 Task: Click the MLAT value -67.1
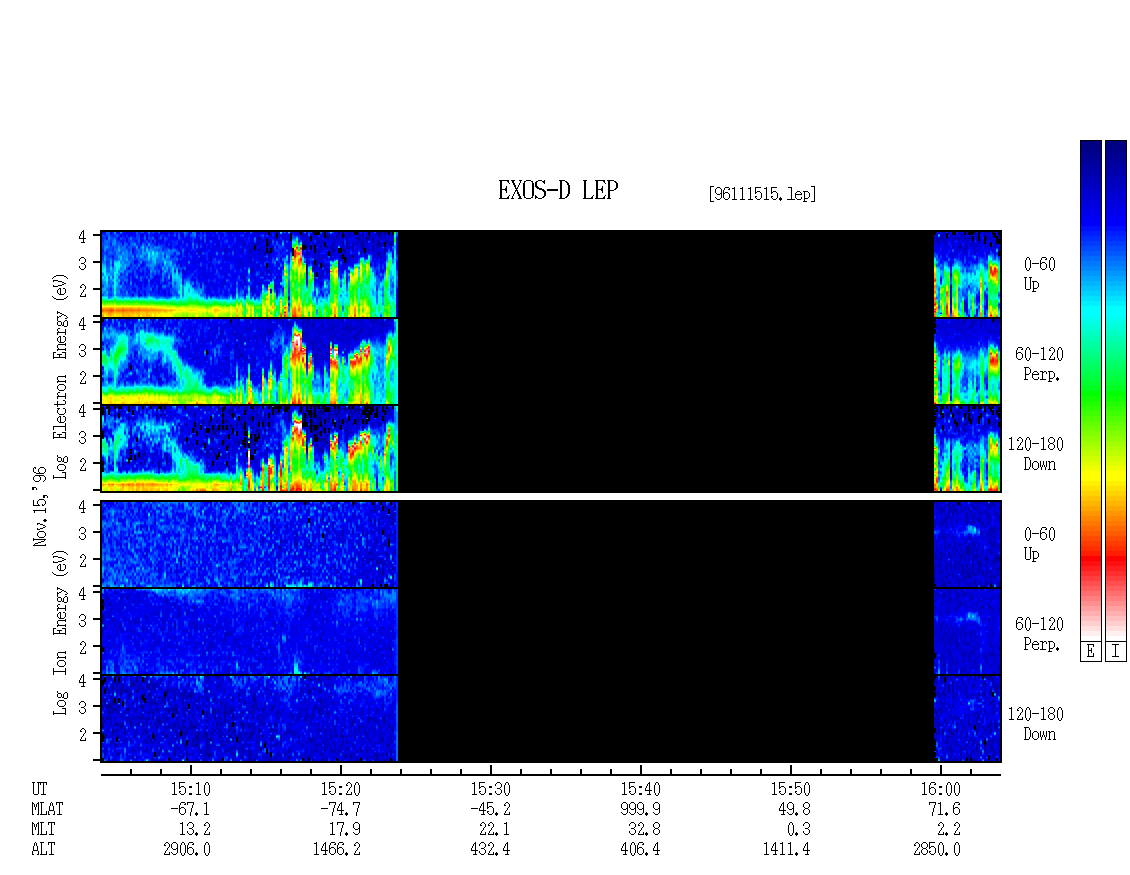tap(190, 809)
